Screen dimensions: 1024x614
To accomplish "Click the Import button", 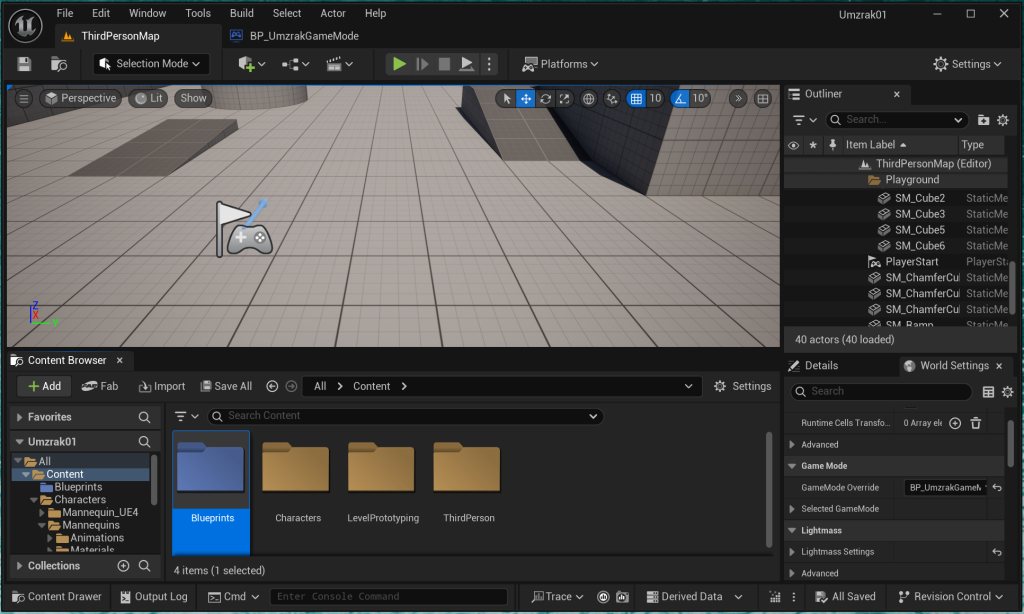I will [x=162, y=386].
